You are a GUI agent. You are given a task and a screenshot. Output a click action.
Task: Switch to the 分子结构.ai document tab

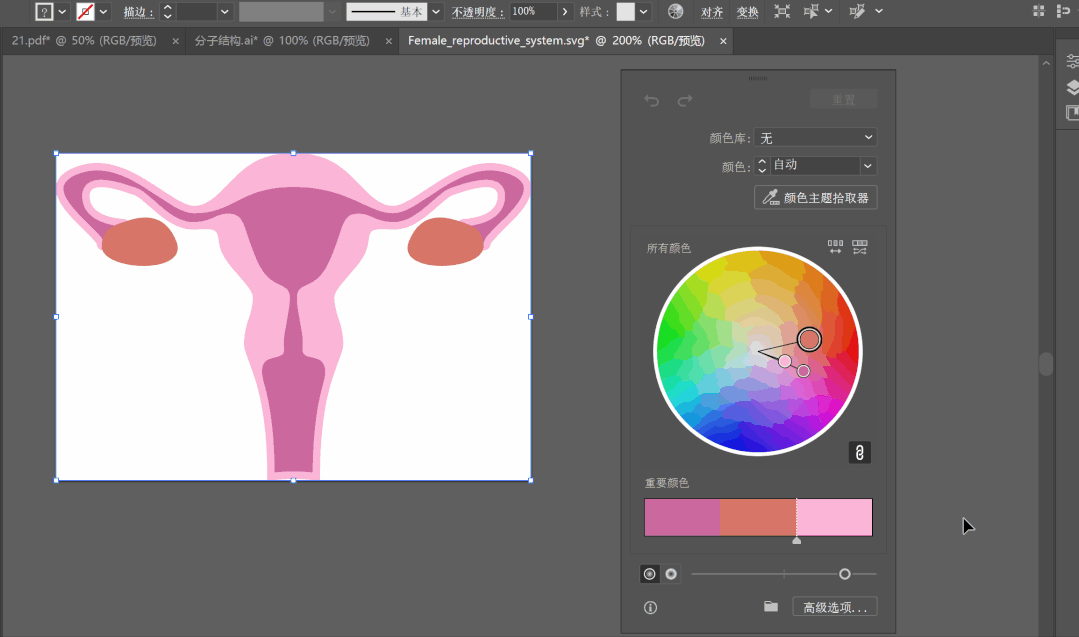[281, 41]
